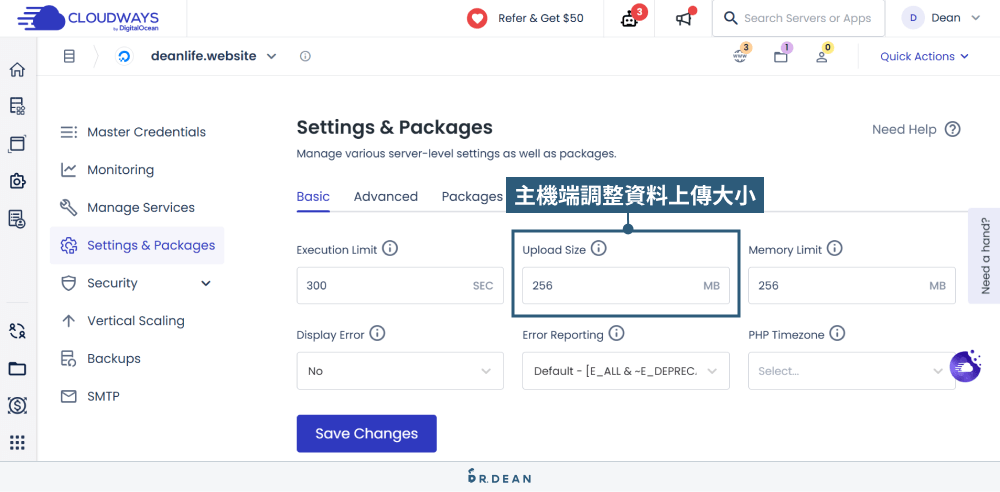Open the server-user icon in left rail
The image size is (1000, 492).
17,219
